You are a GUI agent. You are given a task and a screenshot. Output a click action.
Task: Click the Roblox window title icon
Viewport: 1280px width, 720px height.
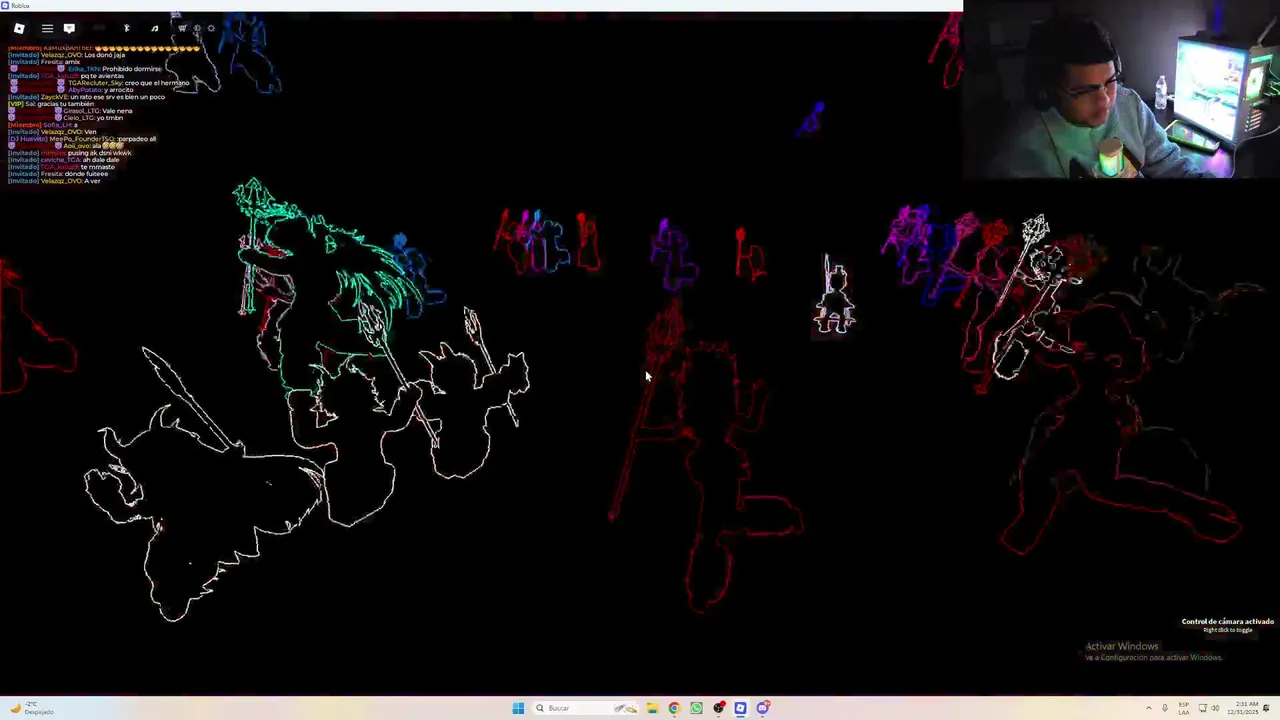(x=5, y=5)
